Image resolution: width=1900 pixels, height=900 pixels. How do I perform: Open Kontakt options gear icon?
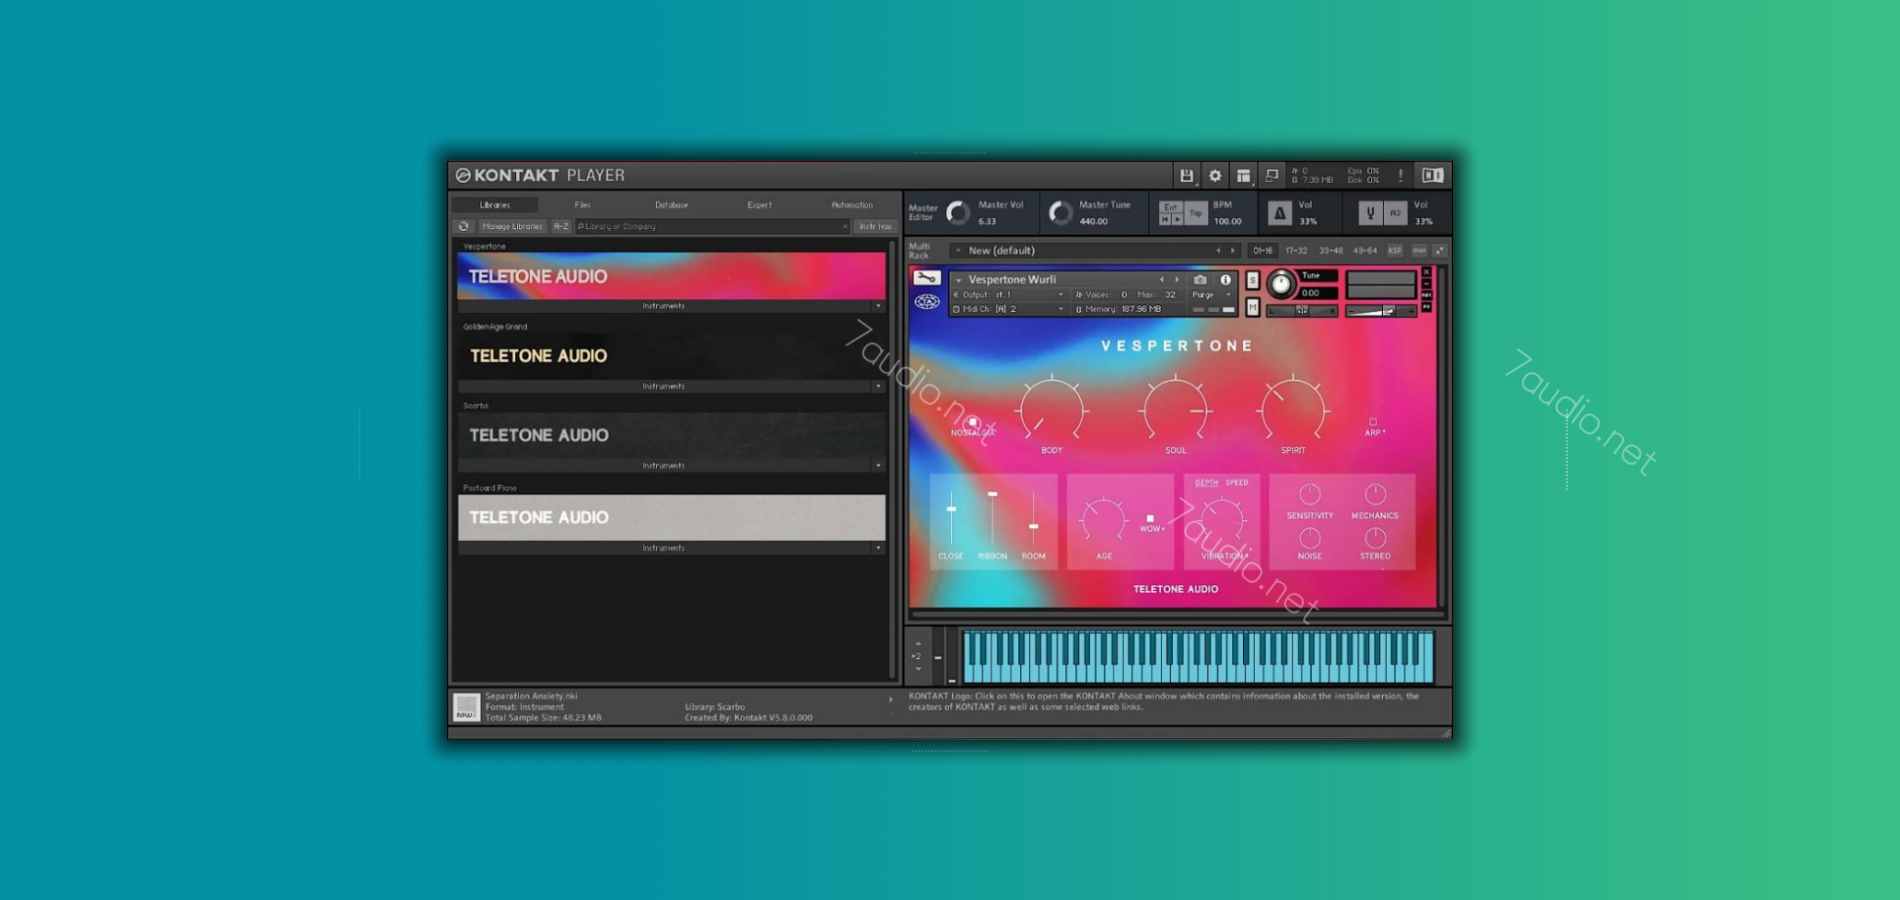pyautogui.click(x=1215, y=176)
